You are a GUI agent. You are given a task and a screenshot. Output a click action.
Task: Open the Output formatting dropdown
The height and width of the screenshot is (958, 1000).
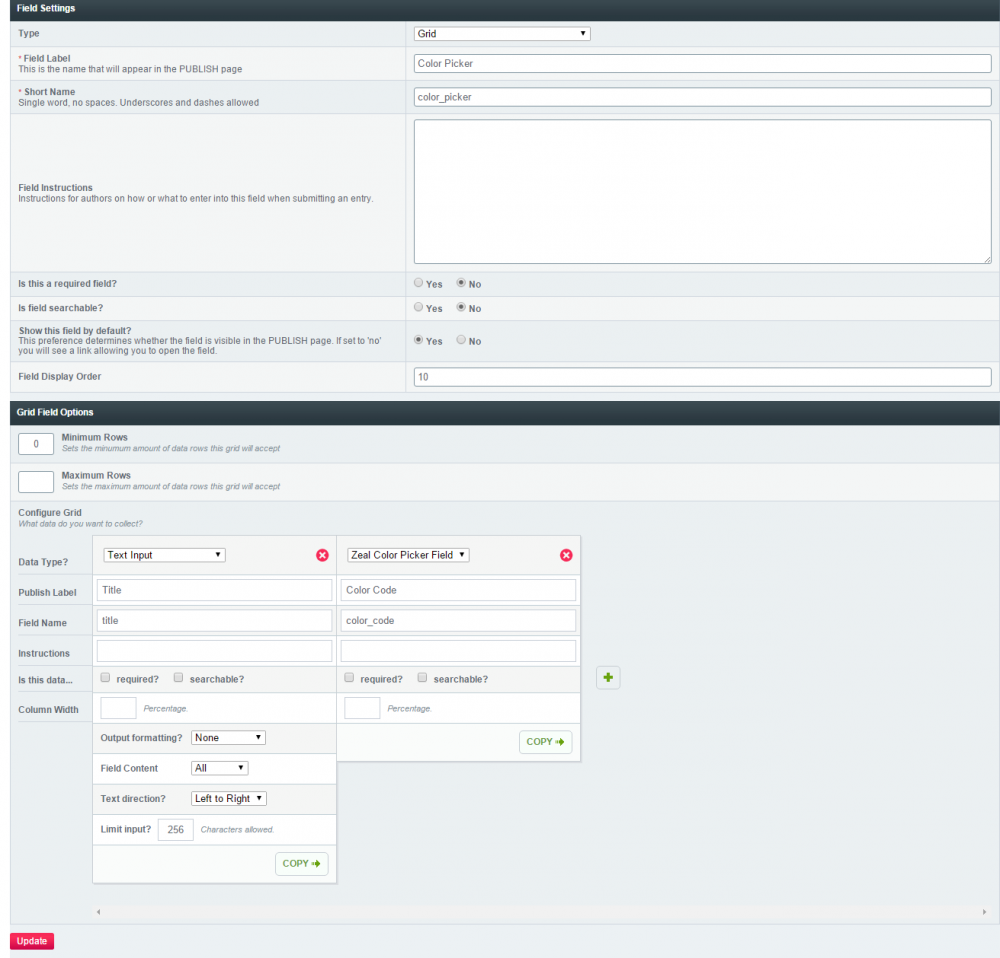pyautogui.click(x=228, y=737)
